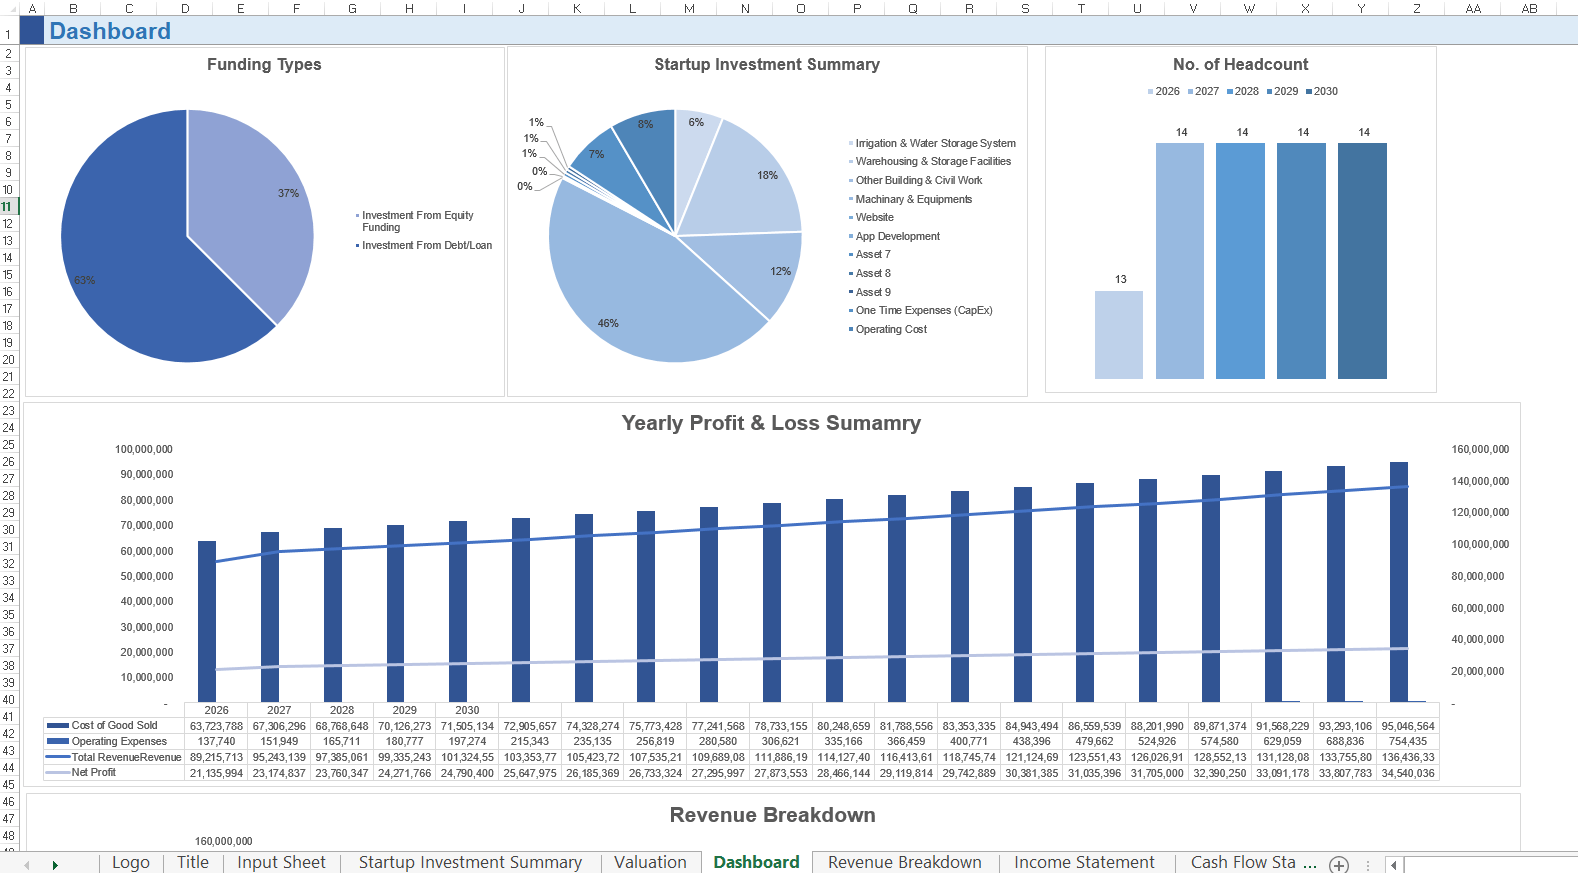Click the 46% slice in Investment Summary pie
This screenshot has height=873, width=1578.
(x=640, y=300)
